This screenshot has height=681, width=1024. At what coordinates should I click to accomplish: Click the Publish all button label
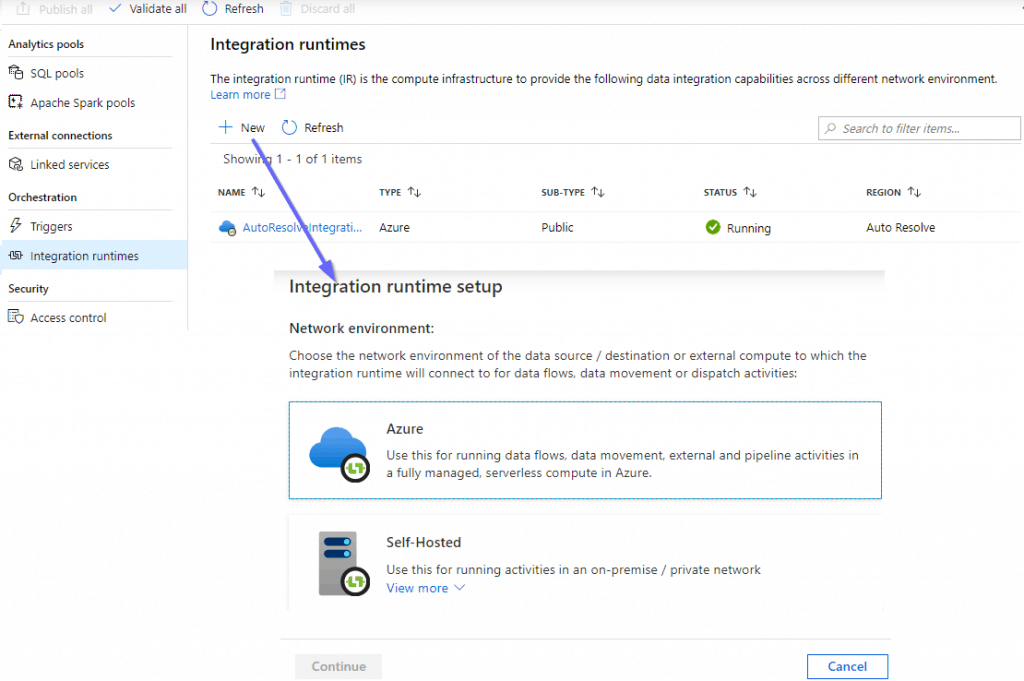(x=65, y=9)
